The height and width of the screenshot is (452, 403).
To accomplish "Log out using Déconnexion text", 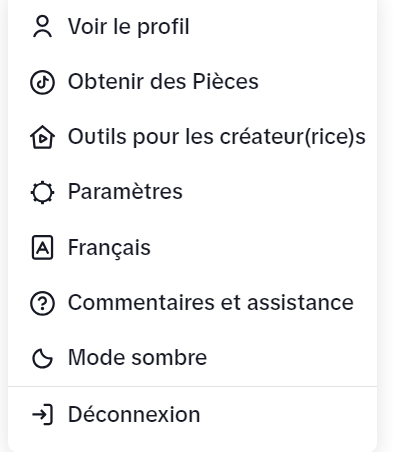I will [134, 414].
